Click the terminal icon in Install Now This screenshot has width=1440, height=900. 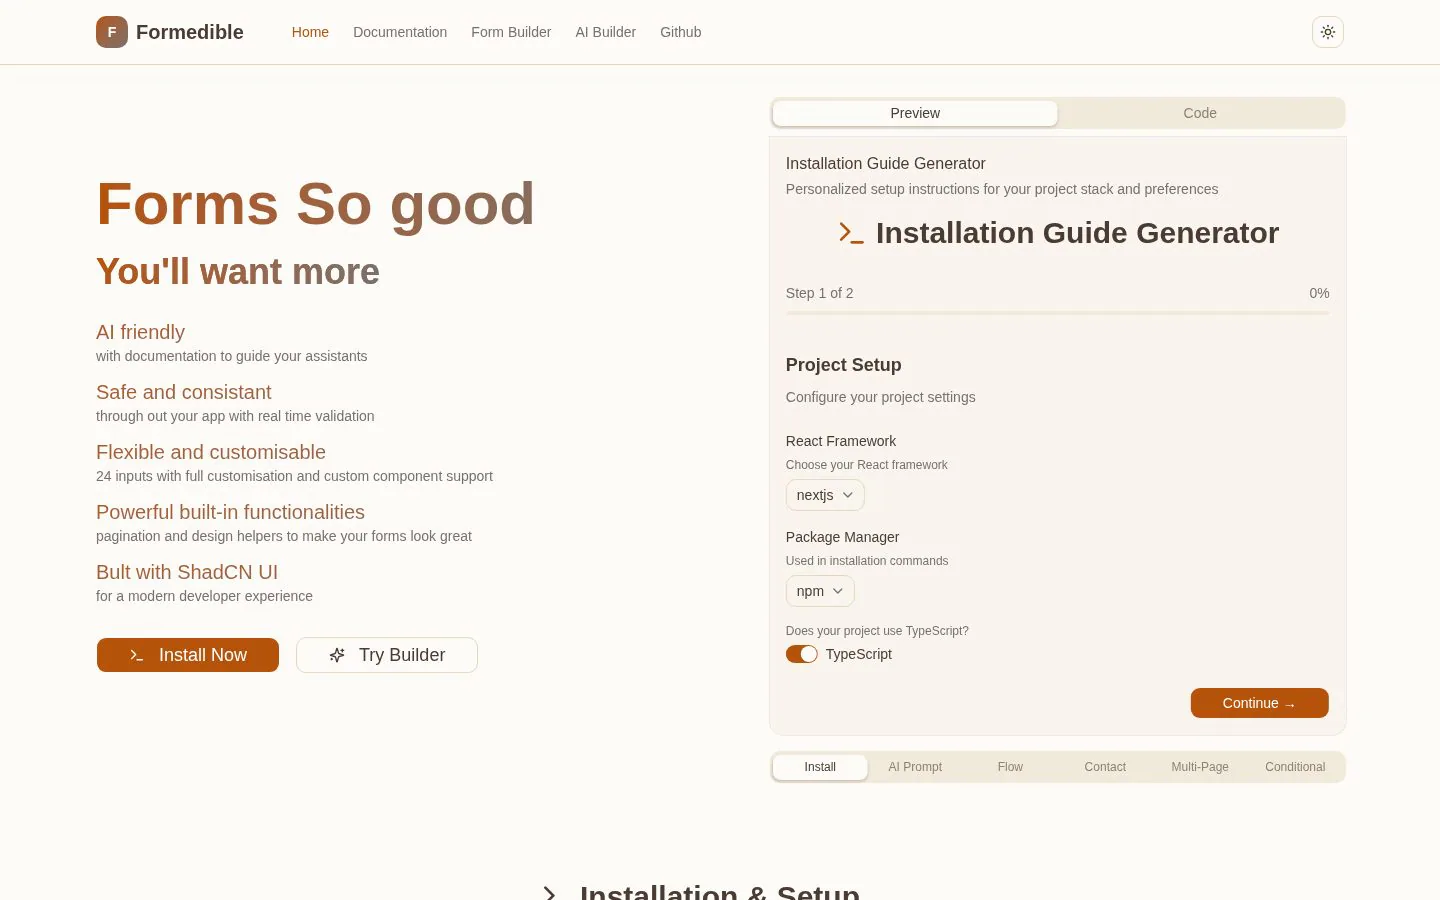[x=137, y=655]
